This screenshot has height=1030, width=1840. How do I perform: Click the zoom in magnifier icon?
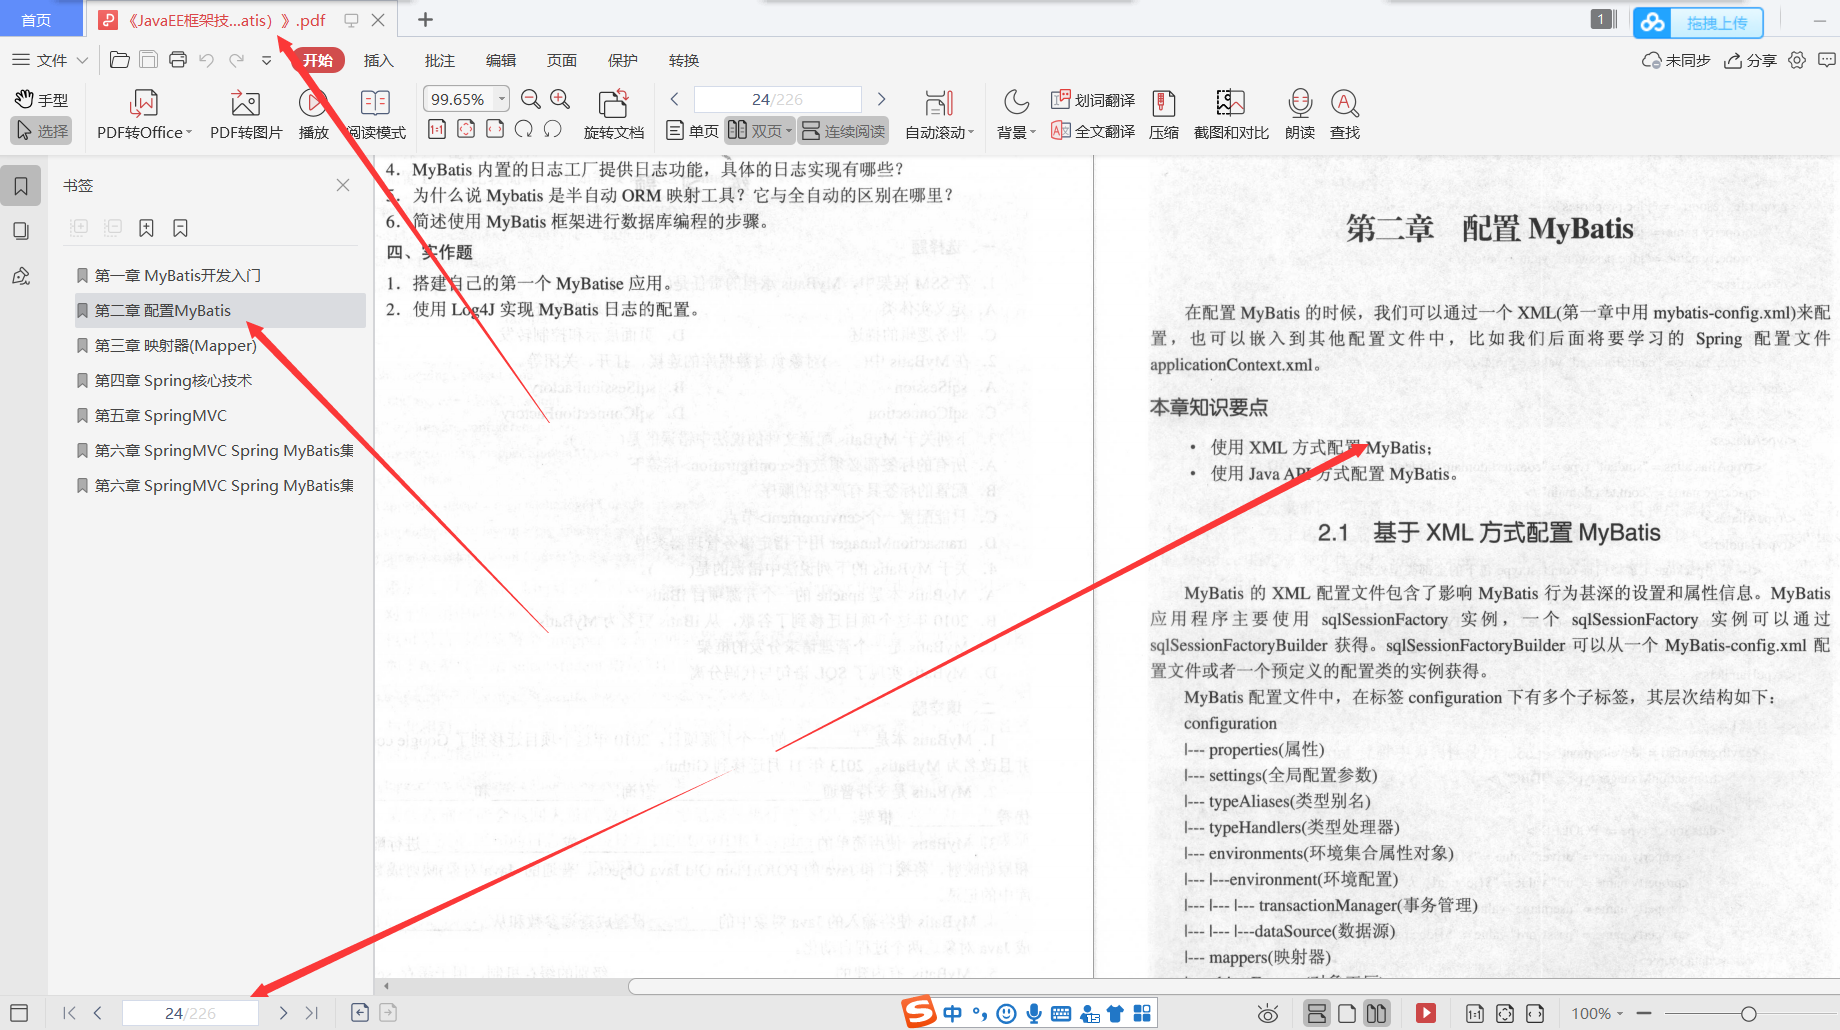point(560,99)
